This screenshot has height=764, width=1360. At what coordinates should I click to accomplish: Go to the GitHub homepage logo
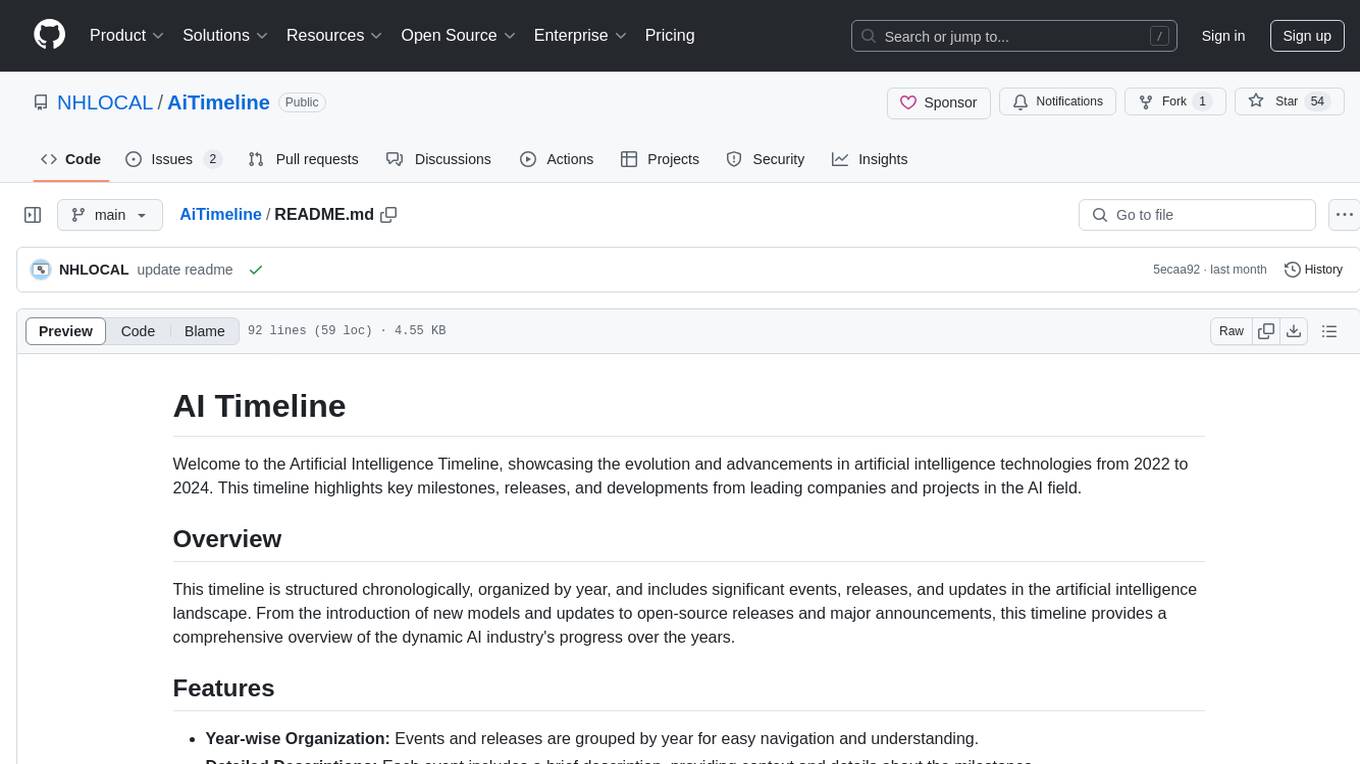tap(49, 35)
